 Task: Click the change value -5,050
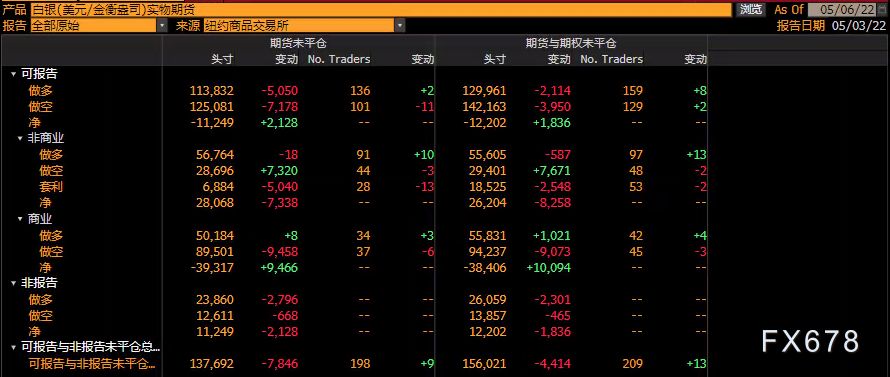pyautogui.click(x=280, y=90)
